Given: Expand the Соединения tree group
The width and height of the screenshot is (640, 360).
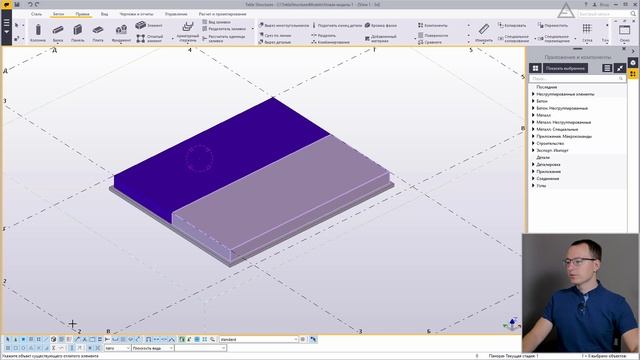Looking at the screenshot, I should 533,178.
